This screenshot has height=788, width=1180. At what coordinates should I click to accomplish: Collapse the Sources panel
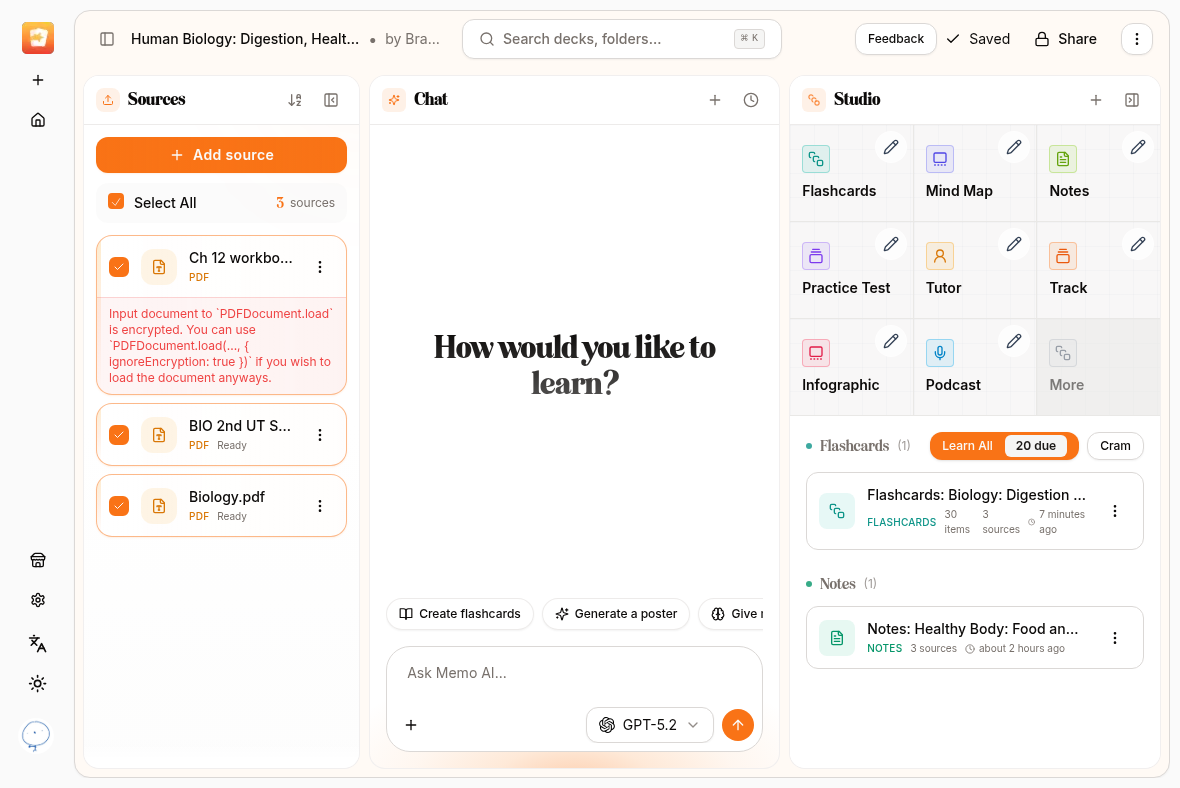(x=331, y=100)
